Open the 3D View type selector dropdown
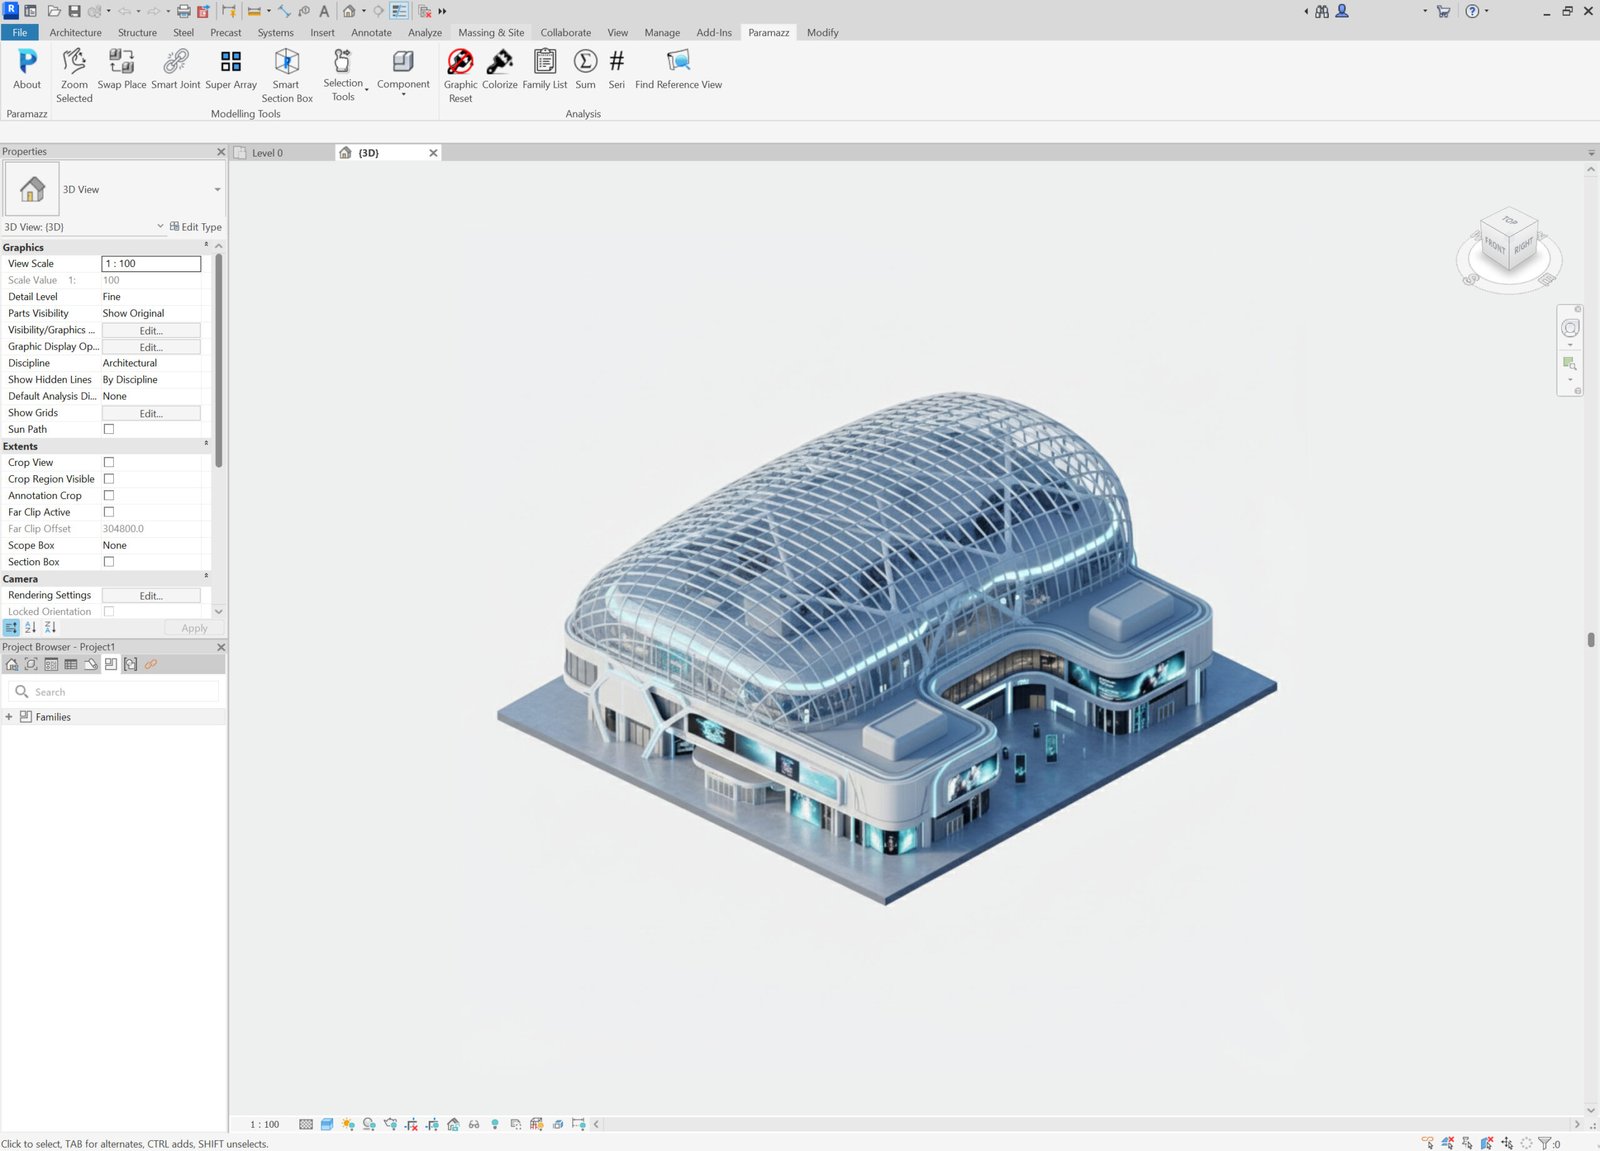The width and height of the screenshot is (1600, 1151). 217,190
